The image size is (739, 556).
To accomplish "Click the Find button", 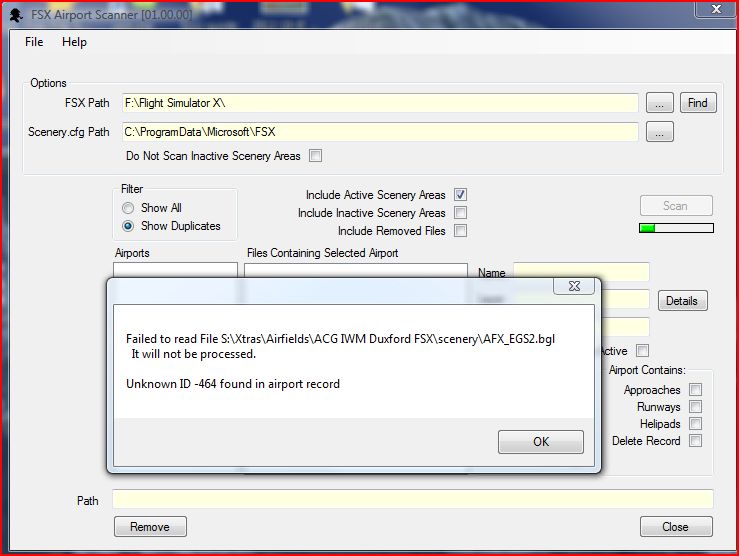I will tap(697, 103).
